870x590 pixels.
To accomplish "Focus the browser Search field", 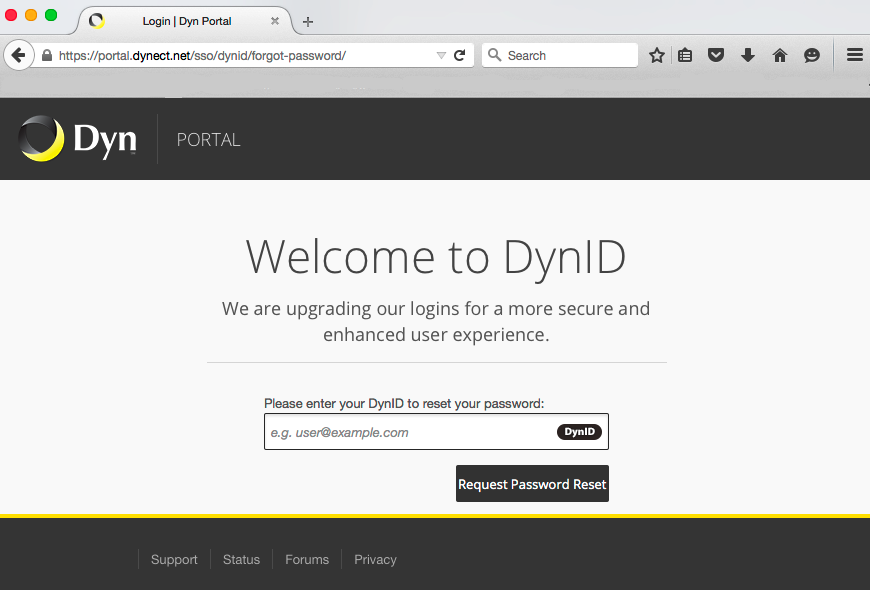I will tap(560, 55).
